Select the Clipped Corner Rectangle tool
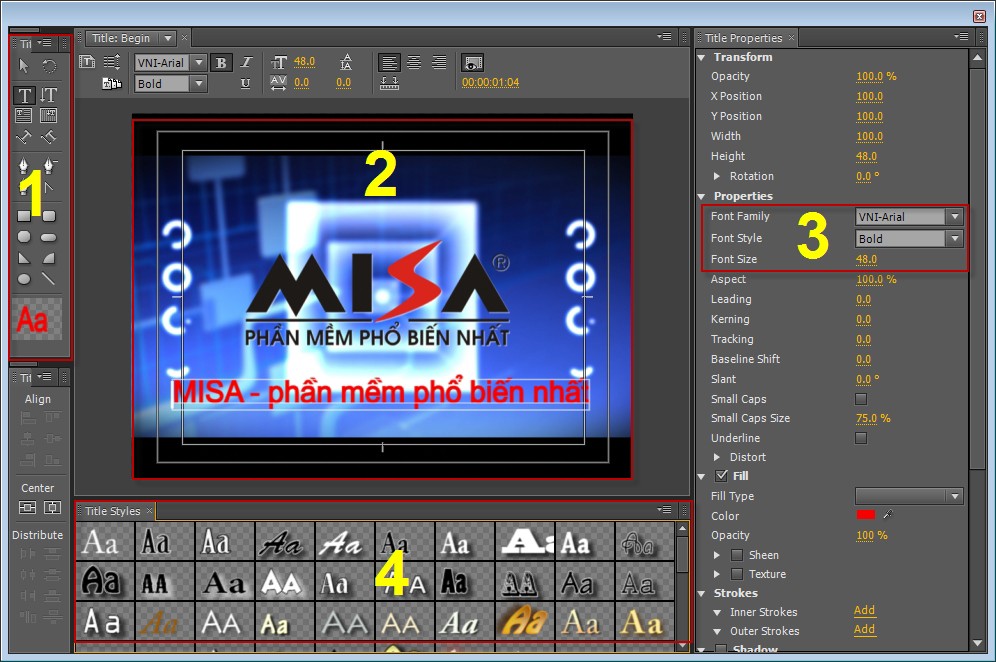 point(24,237)
